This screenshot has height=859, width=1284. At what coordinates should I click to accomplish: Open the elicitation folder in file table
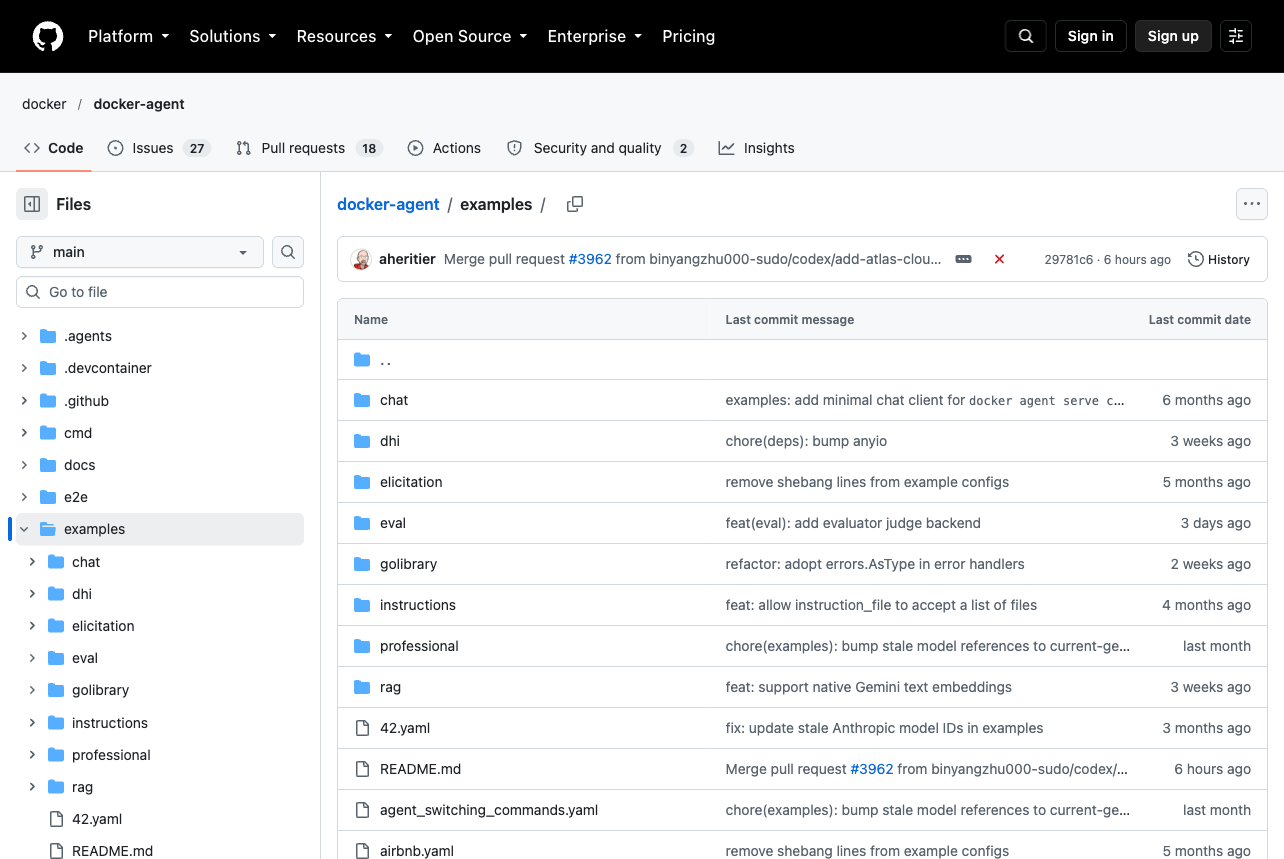411,482
